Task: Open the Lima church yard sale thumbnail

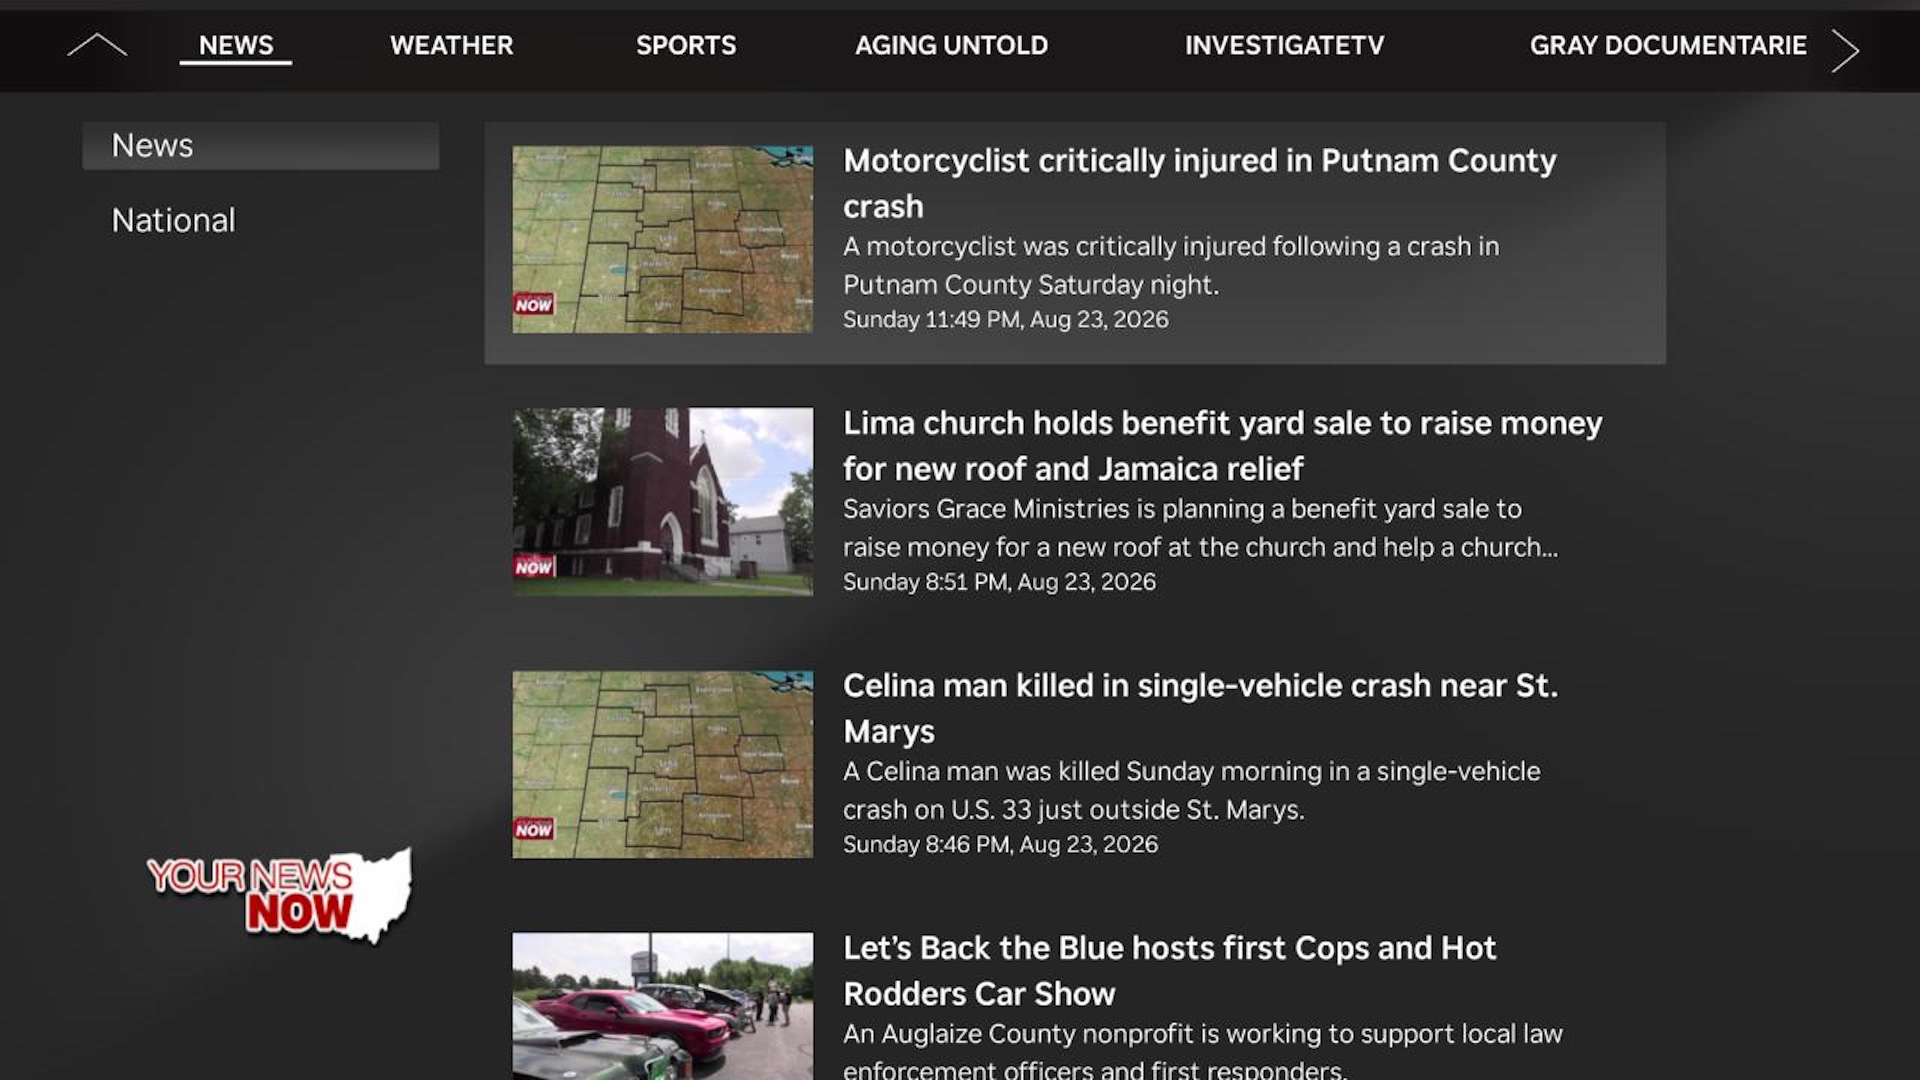Action: pos(663,501)
